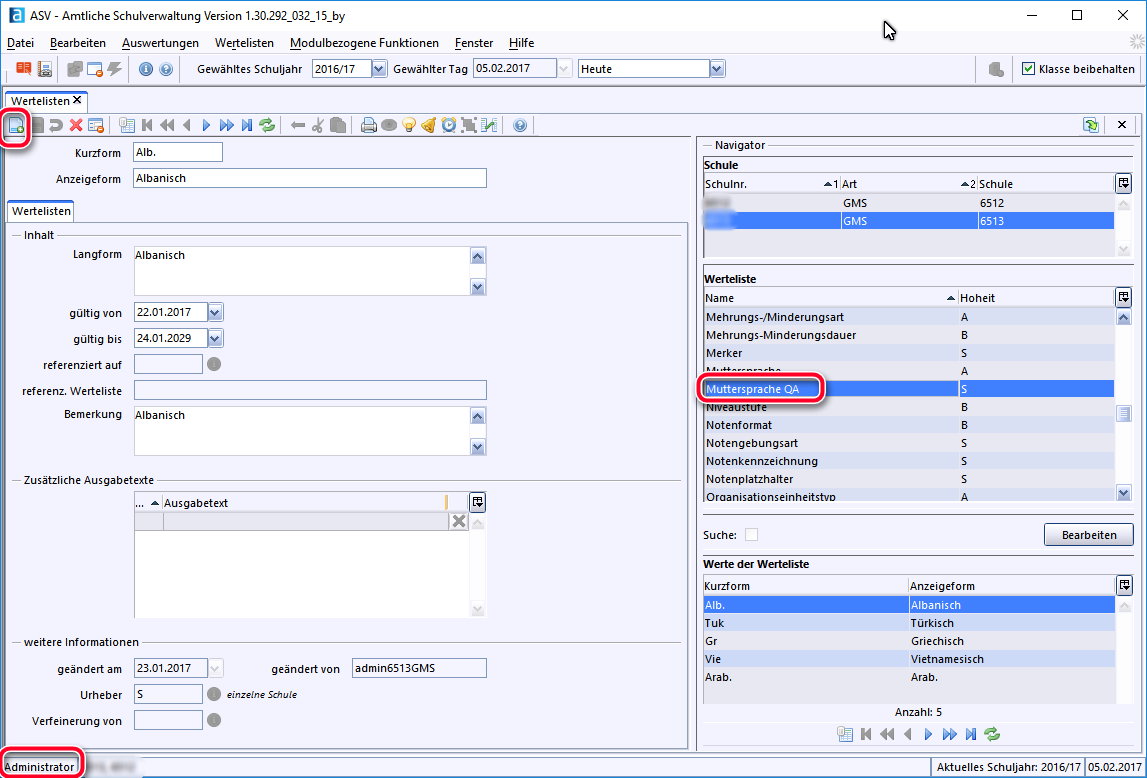The image size is (1147, 778).
Task: Open the Modulbezogene Funktionen menu
Action: [x=364, y=43]
